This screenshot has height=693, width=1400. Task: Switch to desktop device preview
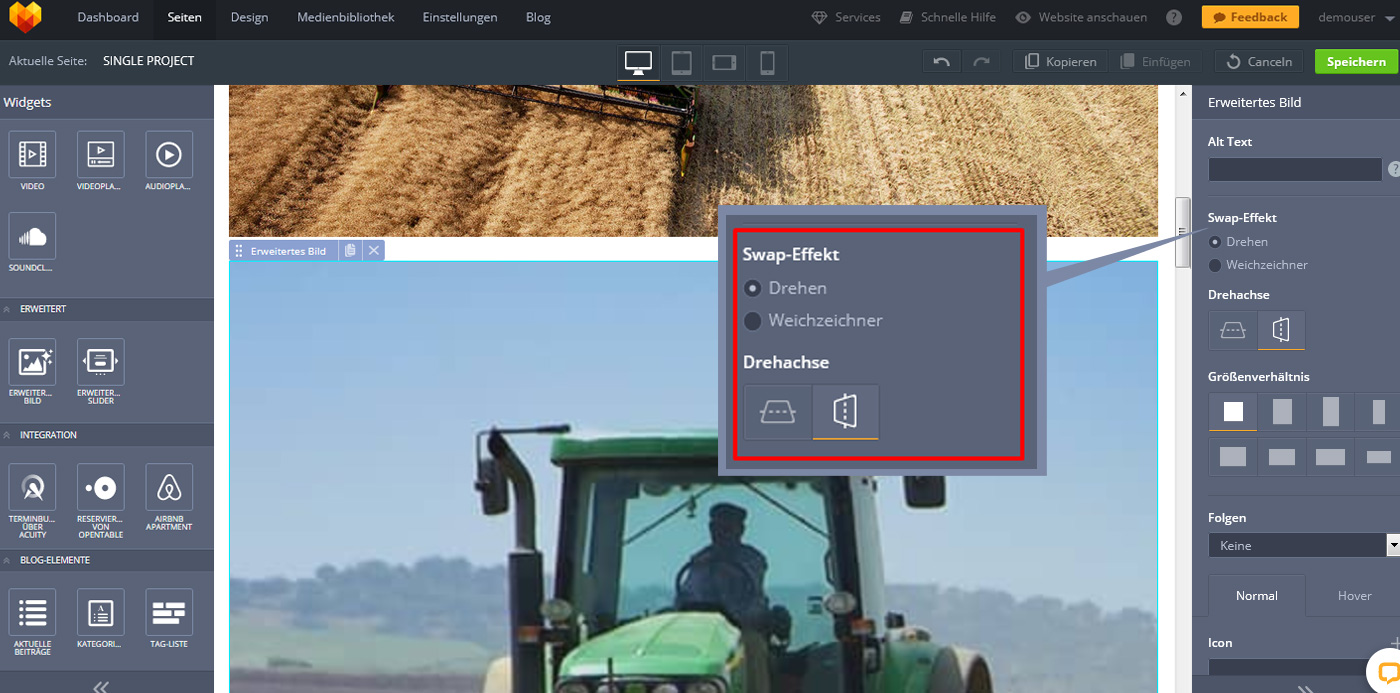(638, 62)
